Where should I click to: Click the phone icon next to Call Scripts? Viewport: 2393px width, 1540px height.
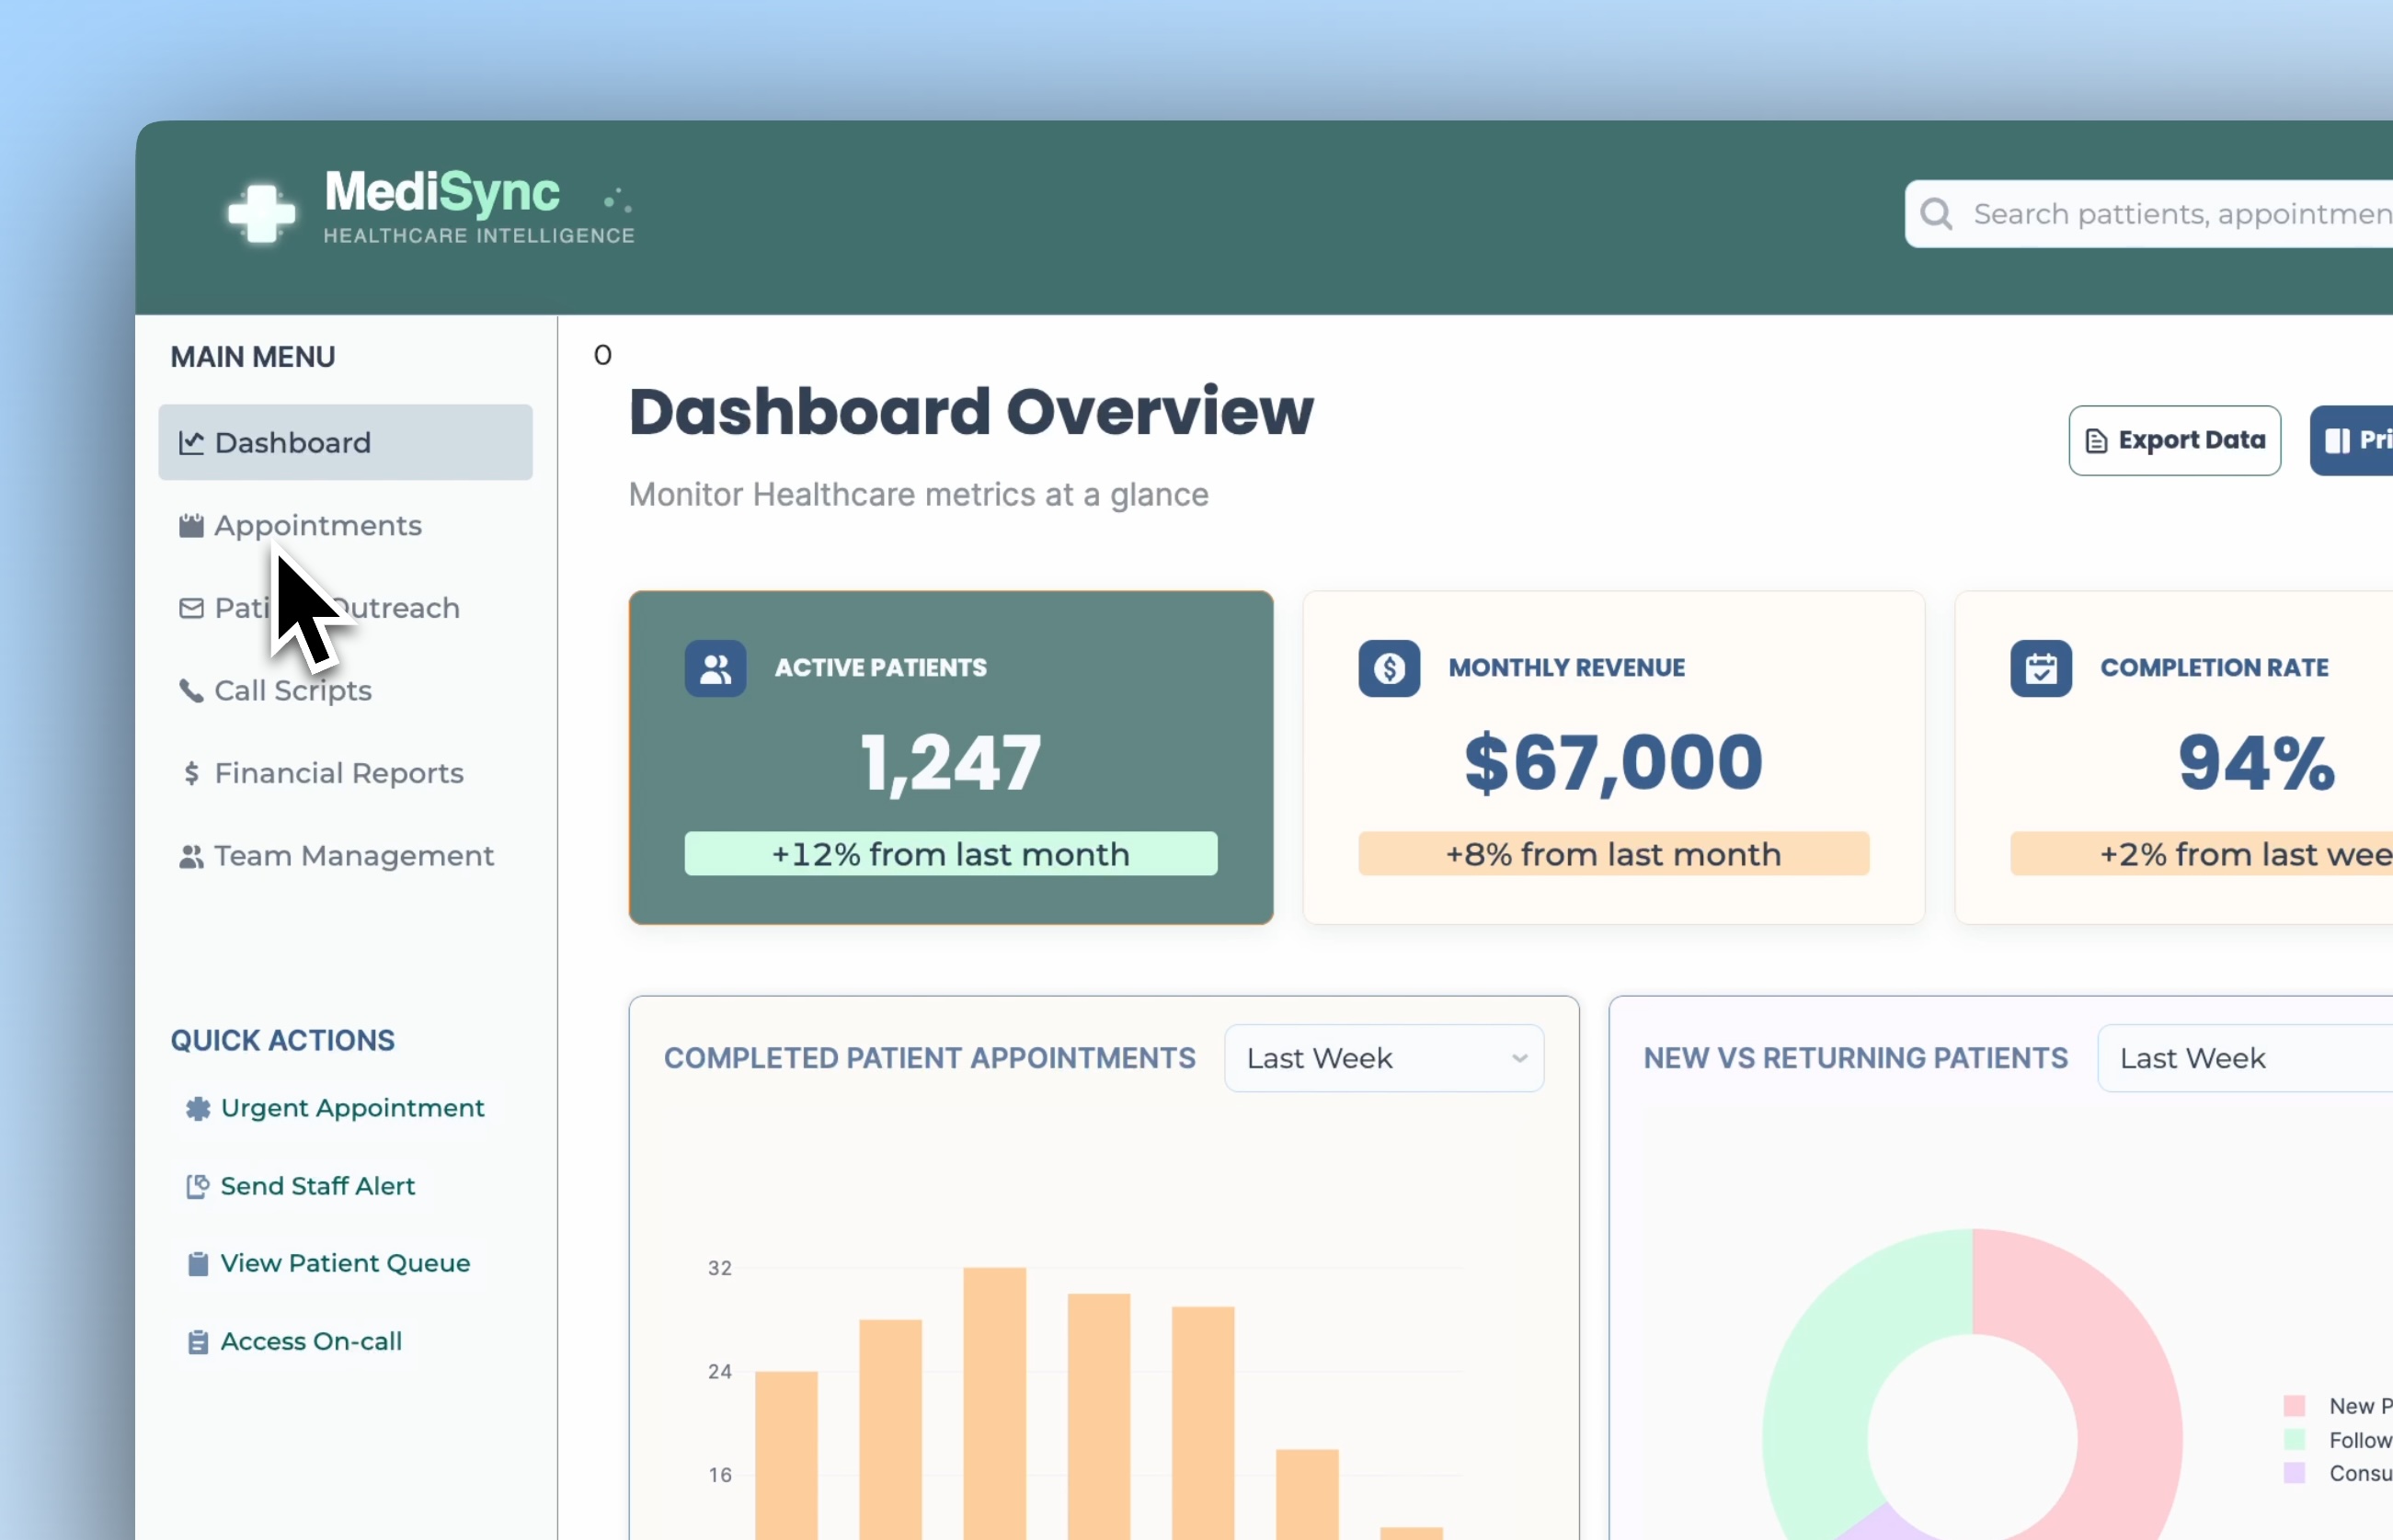(x=192, y=690)
